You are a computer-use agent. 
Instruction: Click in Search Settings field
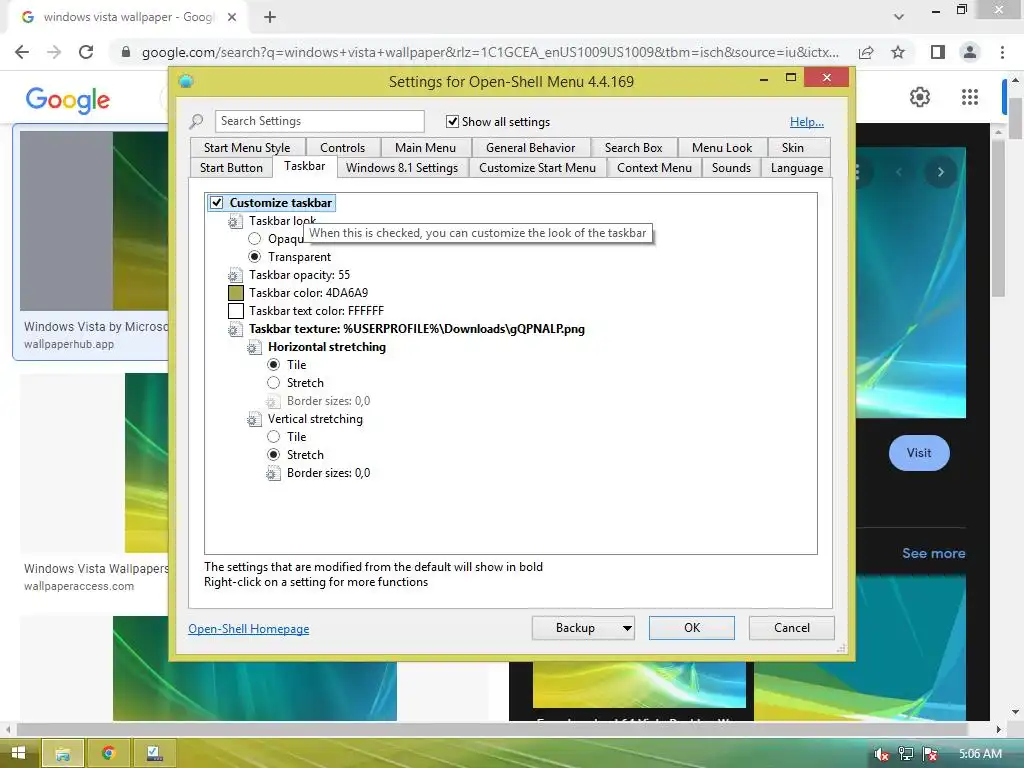[x=319, y=121]
